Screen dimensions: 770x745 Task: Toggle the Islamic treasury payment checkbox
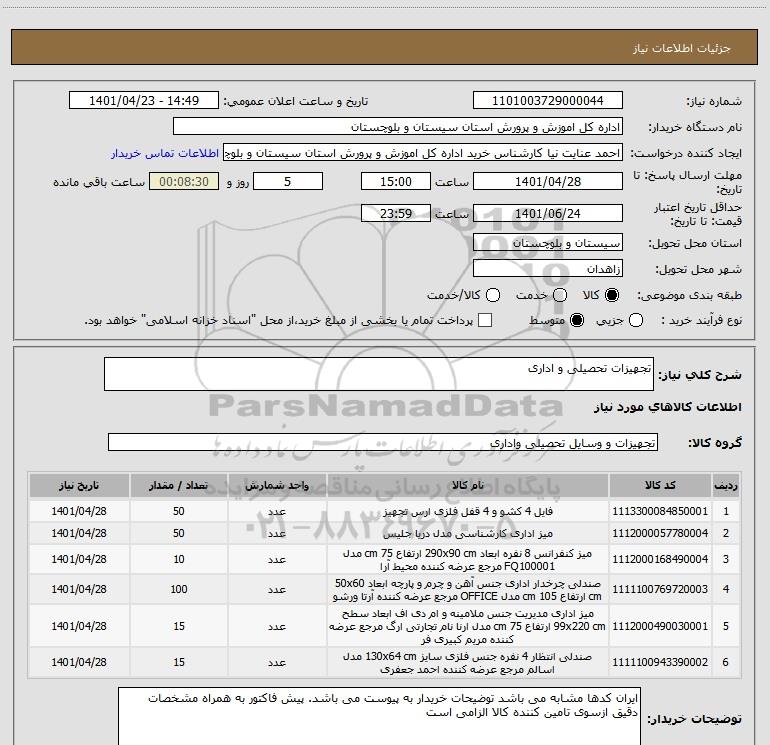(x=485, y=320)
